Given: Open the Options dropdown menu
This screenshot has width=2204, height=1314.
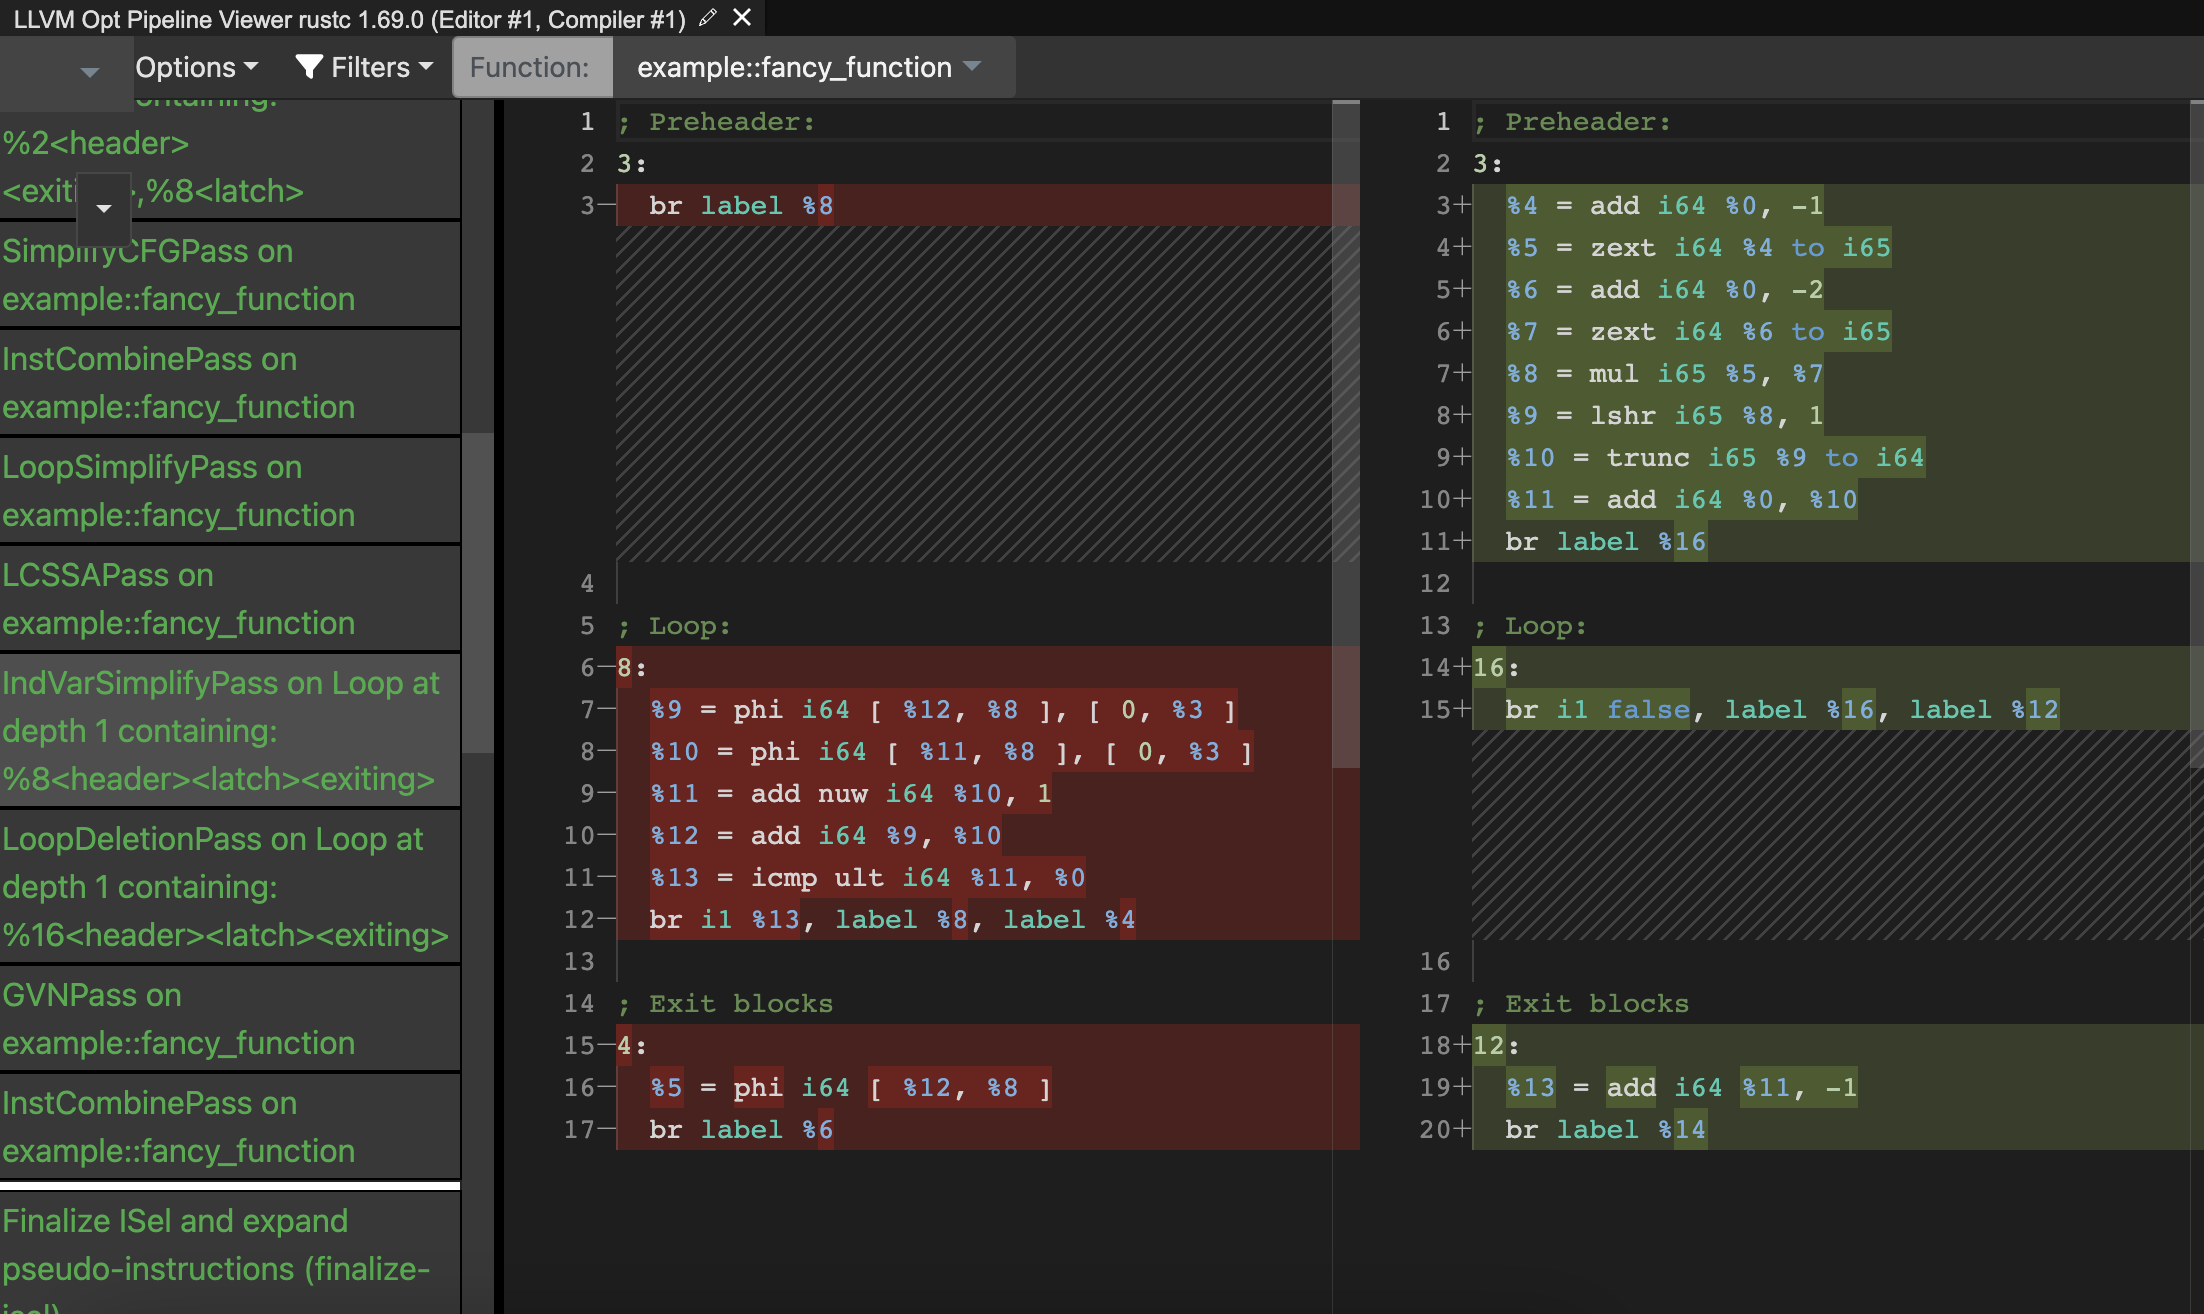Looking at the screenshot, I should tap(197, 67).
